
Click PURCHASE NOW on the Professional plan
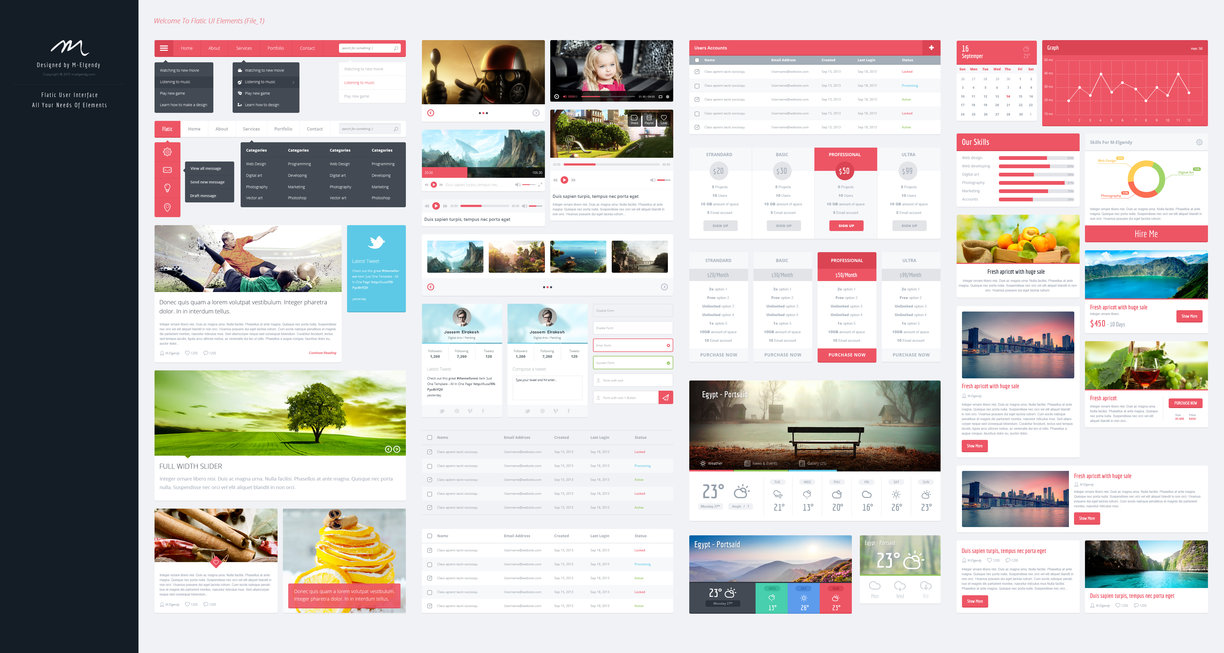846,355
